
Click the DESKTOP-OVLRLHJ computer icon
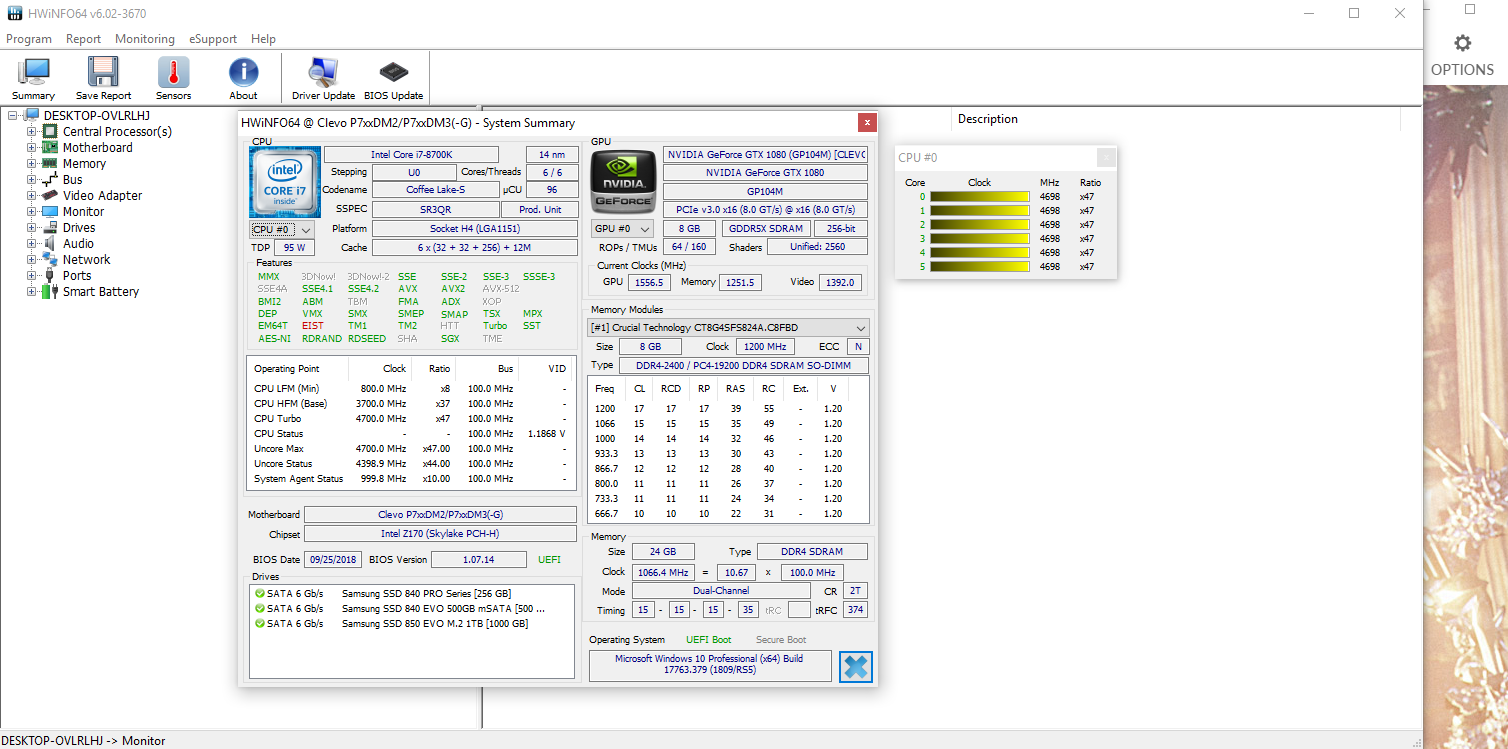(31, 115)
